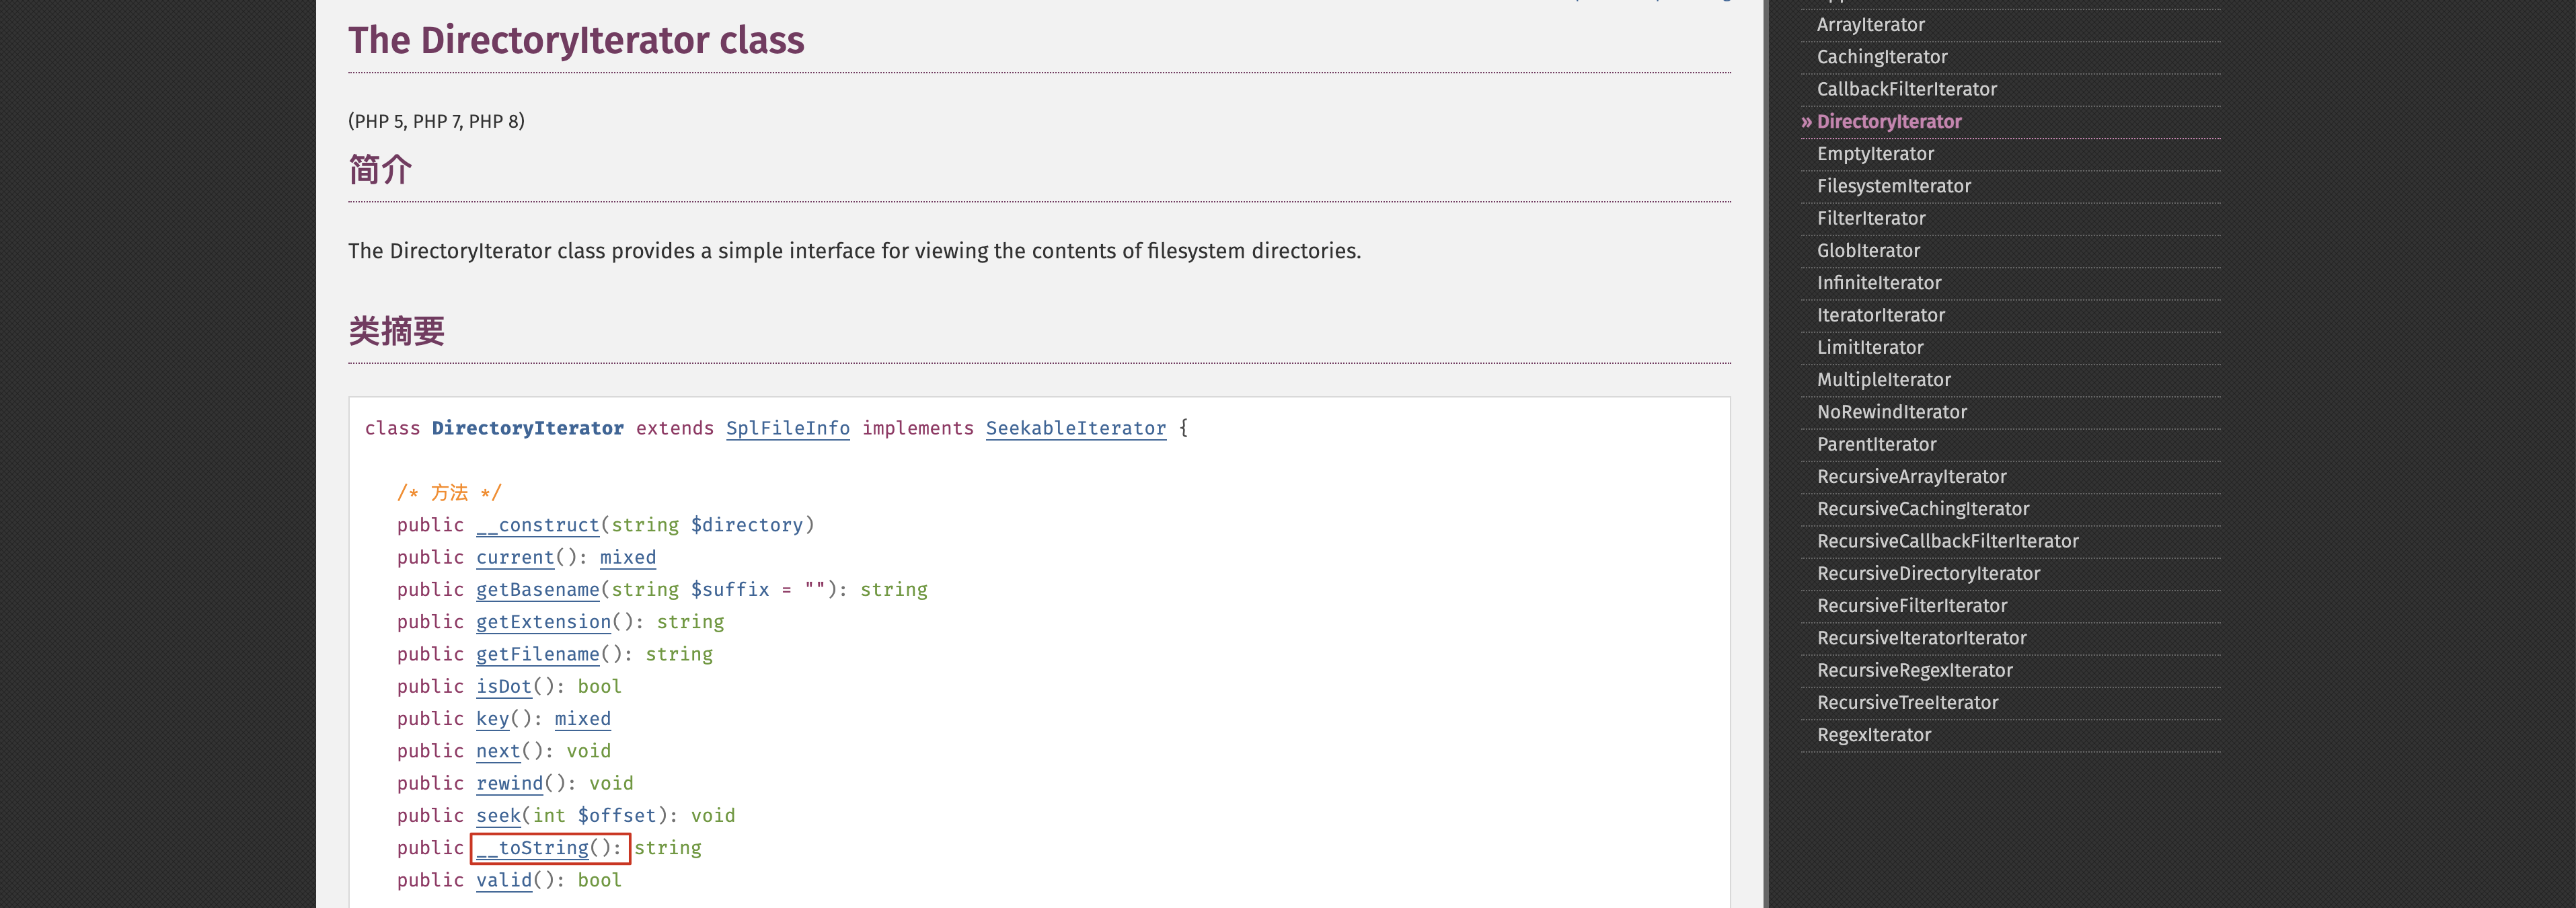2576x908 pixels.
Task: Go to RecursiveRegexIterator in the sidebar
Action: pyautogui.click(x=1915, y=670)
